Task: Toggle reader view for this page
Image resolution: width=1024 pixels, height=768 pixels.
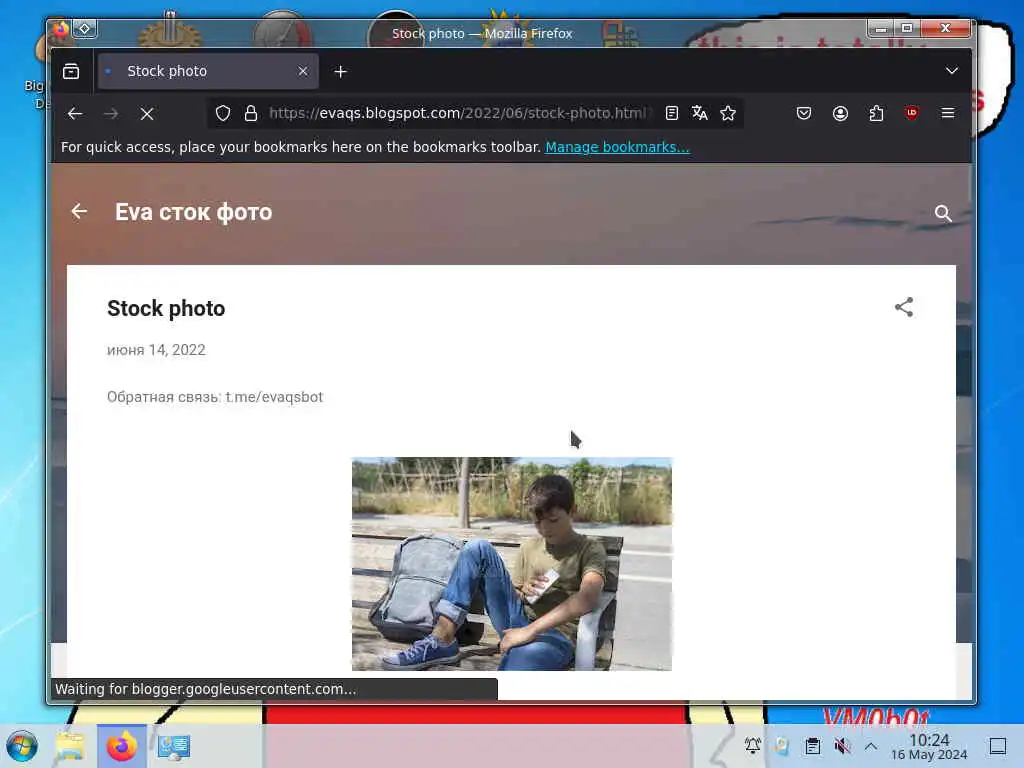Action: click(x=671, y=113)
